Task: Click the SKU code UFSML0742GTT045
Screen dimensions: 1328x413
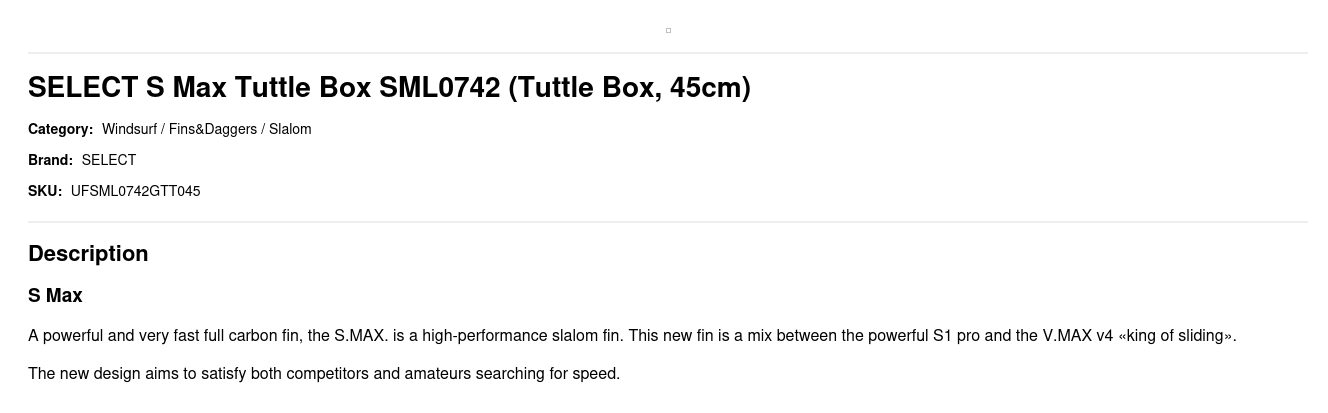Action: tap(135, 191)
